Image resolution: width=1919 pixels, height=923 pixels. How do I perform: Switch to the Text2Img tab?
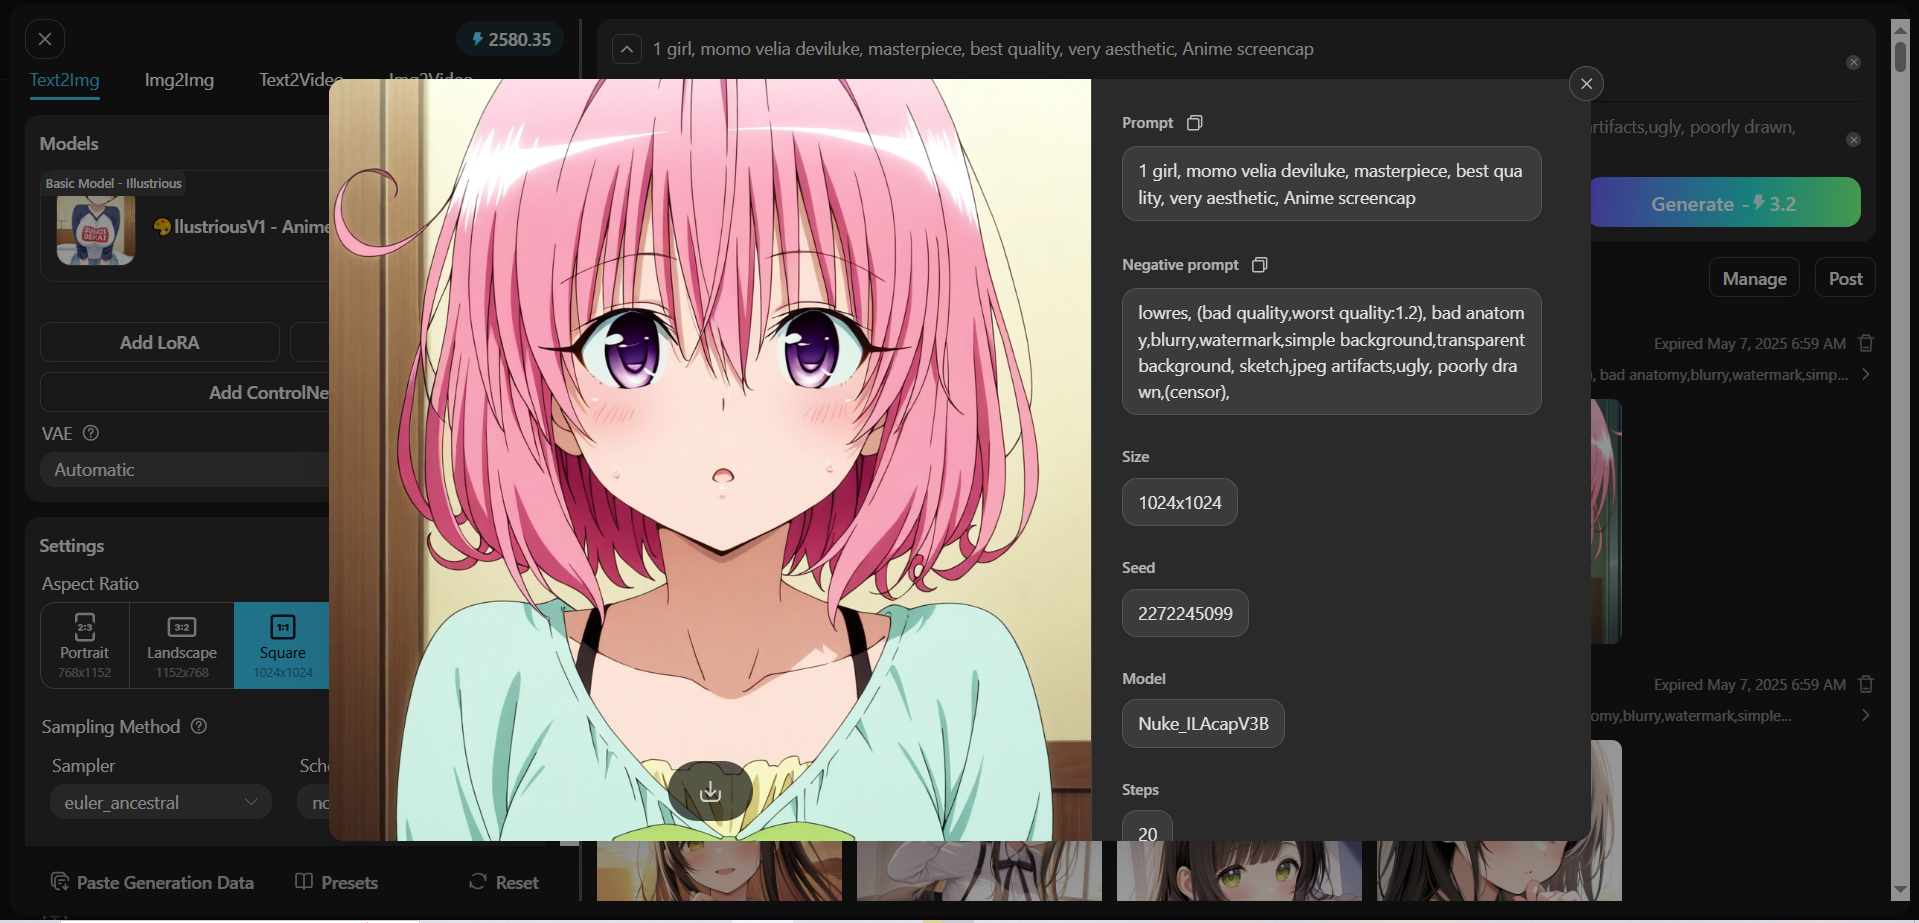[x=64, y=80]
